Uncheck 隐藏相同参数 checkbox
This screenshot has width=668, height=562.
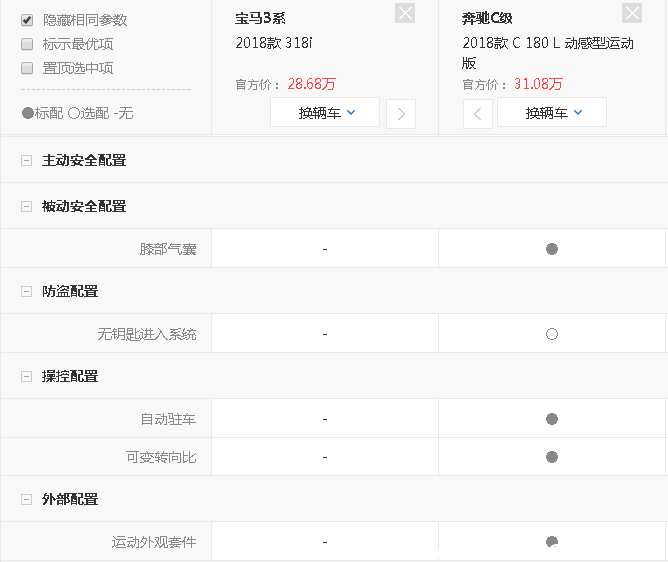coord(27,20)
